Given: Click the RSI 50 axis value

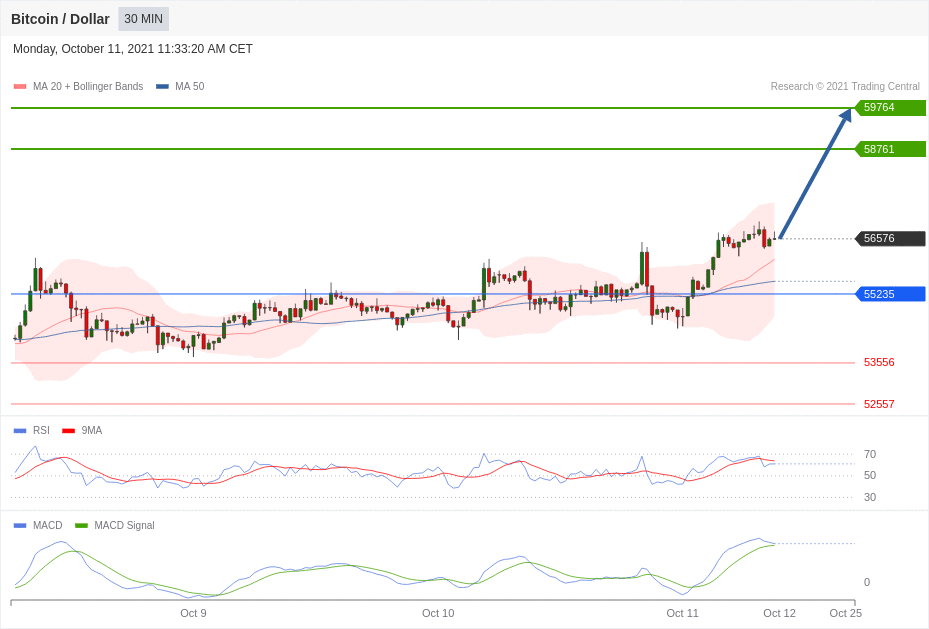Looking at the screenshot, I should [x=870, y=475].
